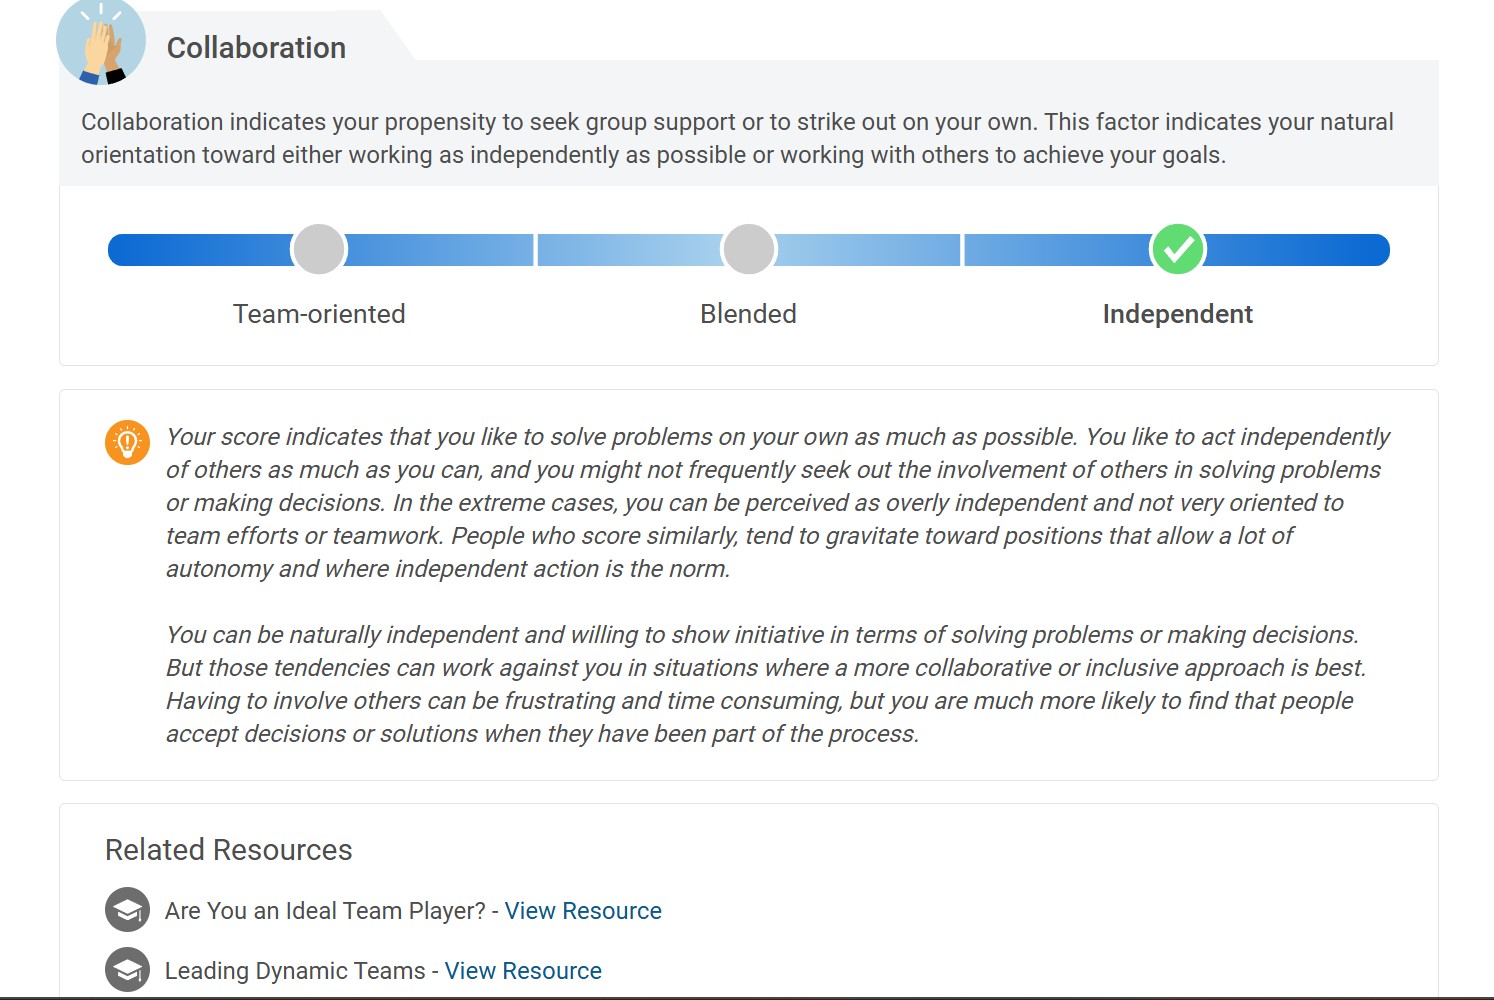Screen dimensions: 1494x1000
Task: Open View Resource for Leading Dynamic Teams
Action: (x=523, y=971)
